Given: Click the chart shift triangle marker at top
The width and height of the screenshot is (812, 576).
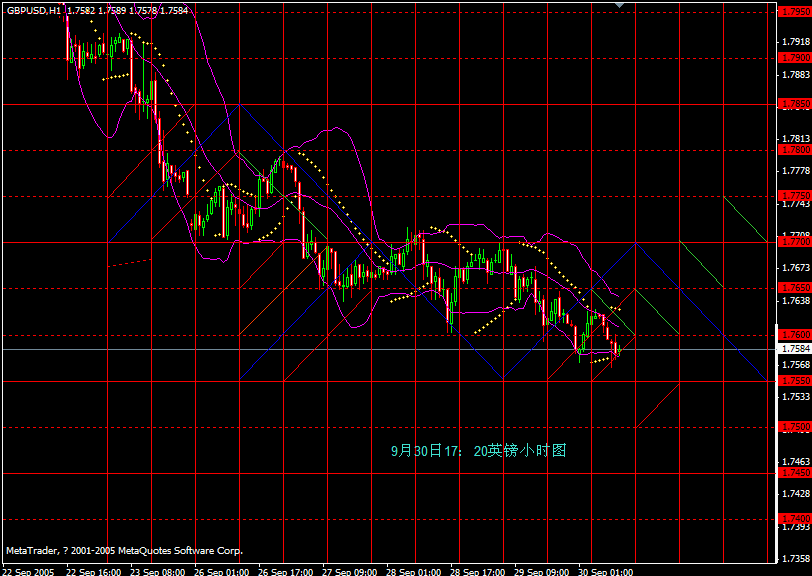Looking at the screenshot, I should tap(619, 5).
